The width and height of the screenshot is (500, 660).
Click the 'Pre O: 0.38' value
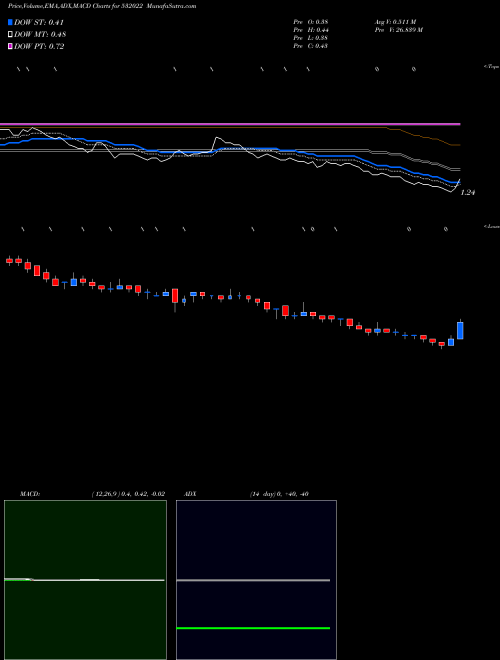coord(311,22)
